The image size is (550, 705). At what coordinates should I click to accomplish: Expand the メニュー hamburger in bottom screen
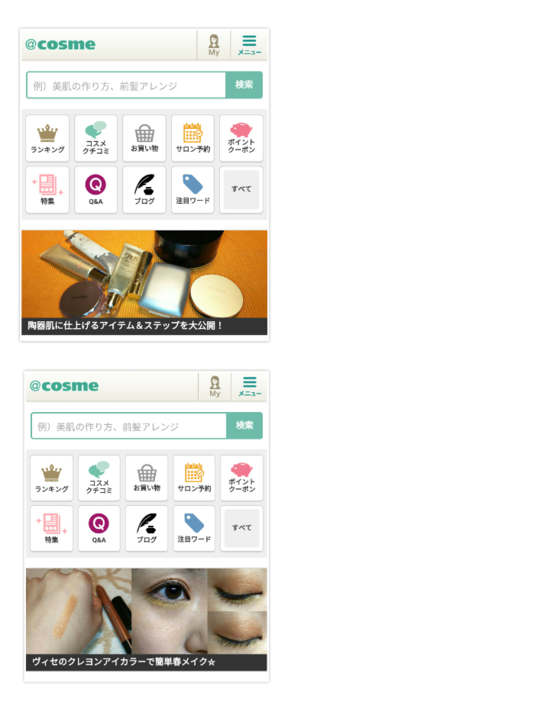click(250, 386)
